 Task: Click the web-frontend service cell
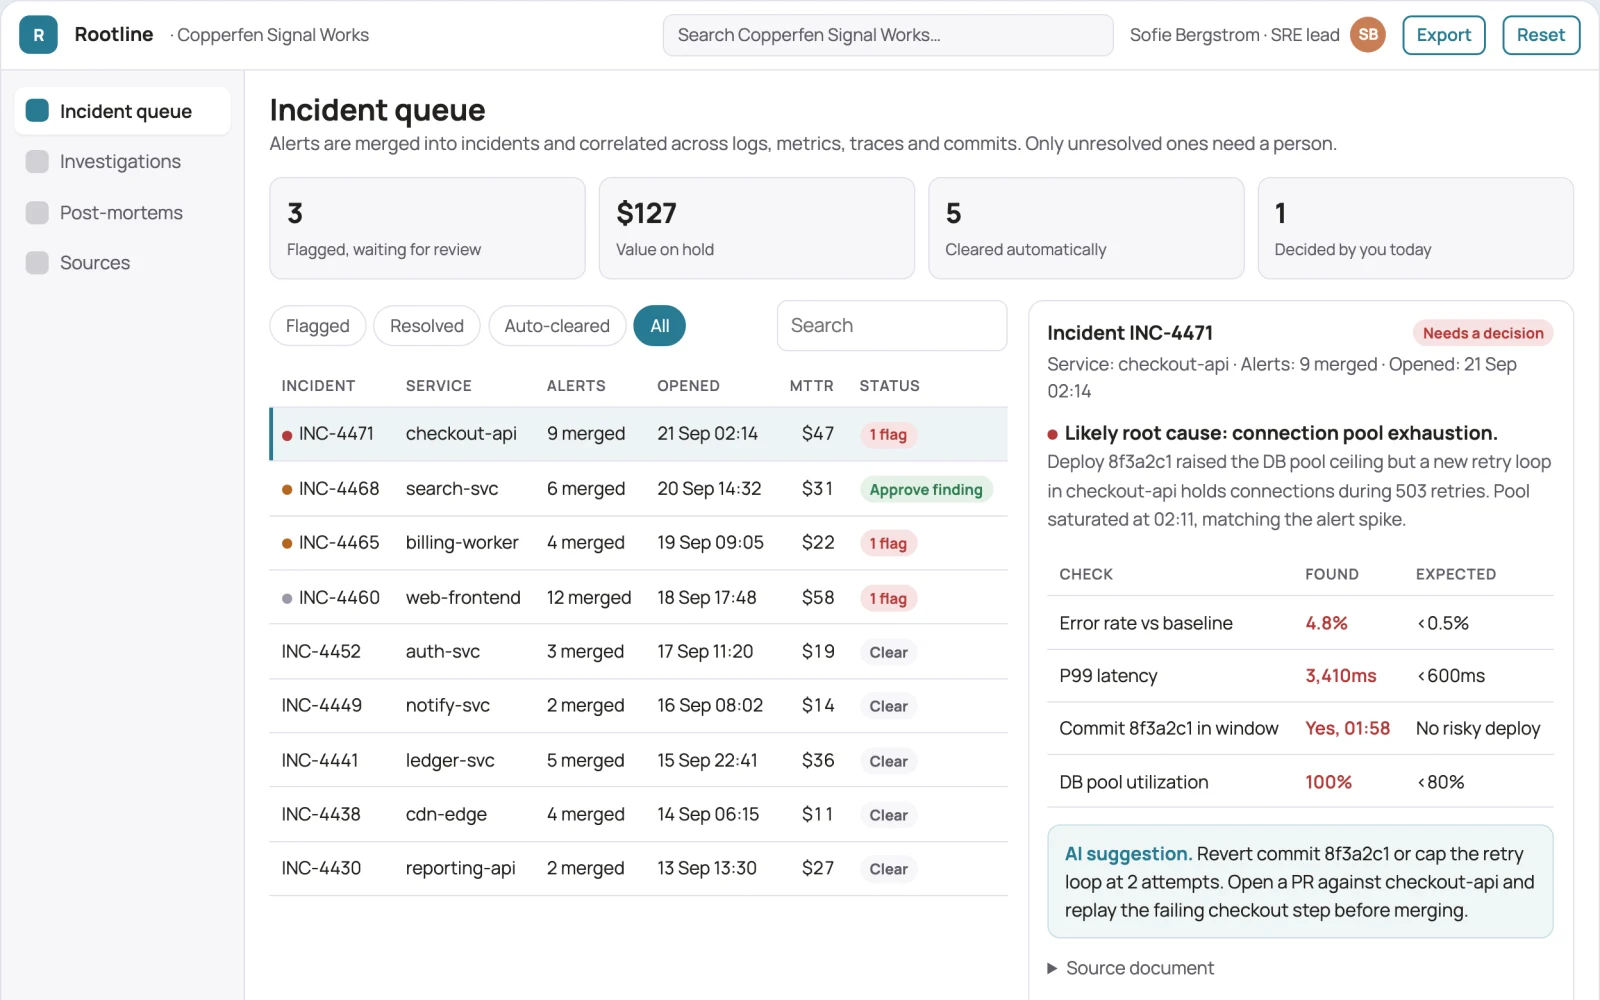point(463,597)
